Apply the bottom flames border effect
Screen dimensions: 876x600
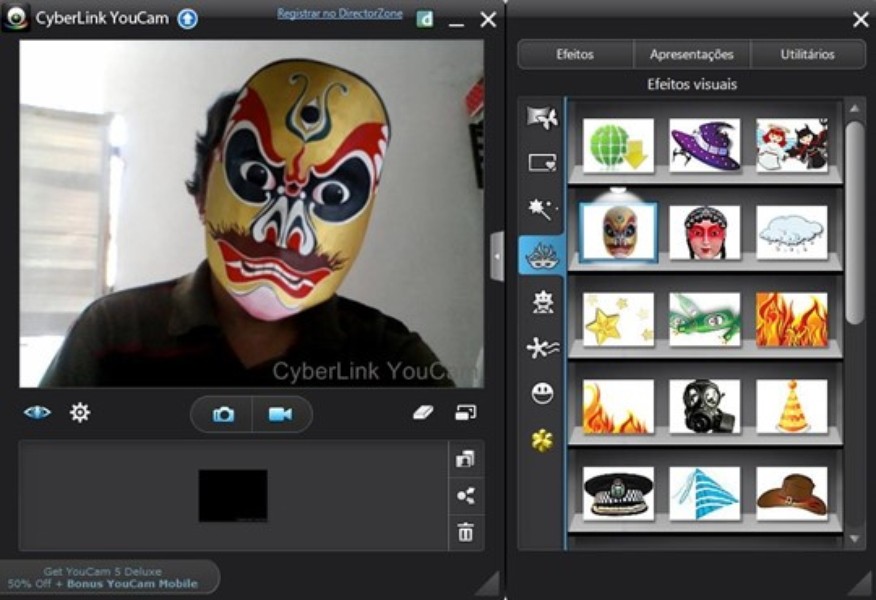pos(618,407)
